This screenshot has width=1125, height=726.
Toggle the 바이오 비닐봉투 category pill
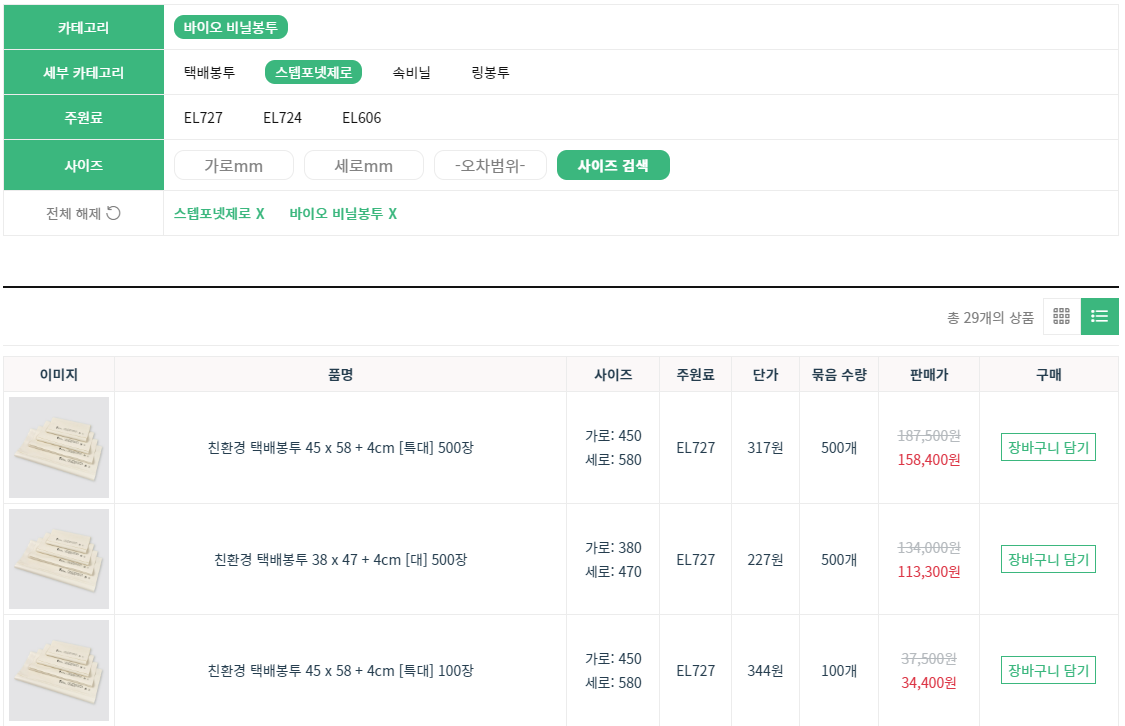[x=230, y=27]
